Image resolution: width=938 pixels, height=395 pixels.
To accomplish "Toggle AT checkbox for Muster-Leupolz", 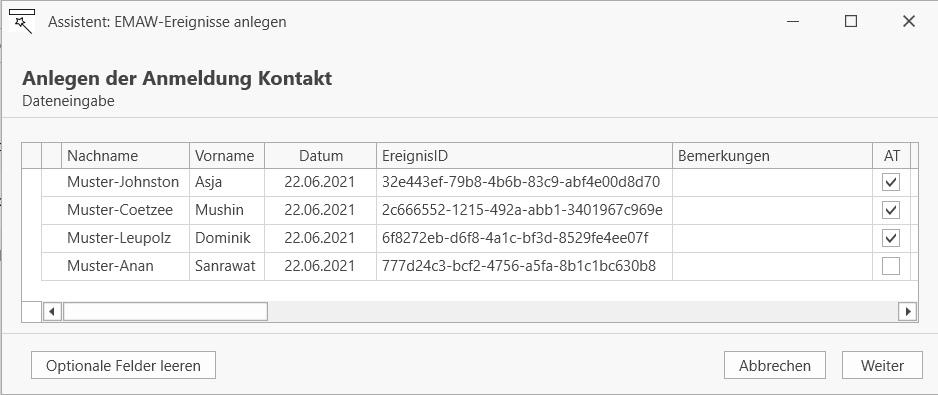I will (891, 238).
